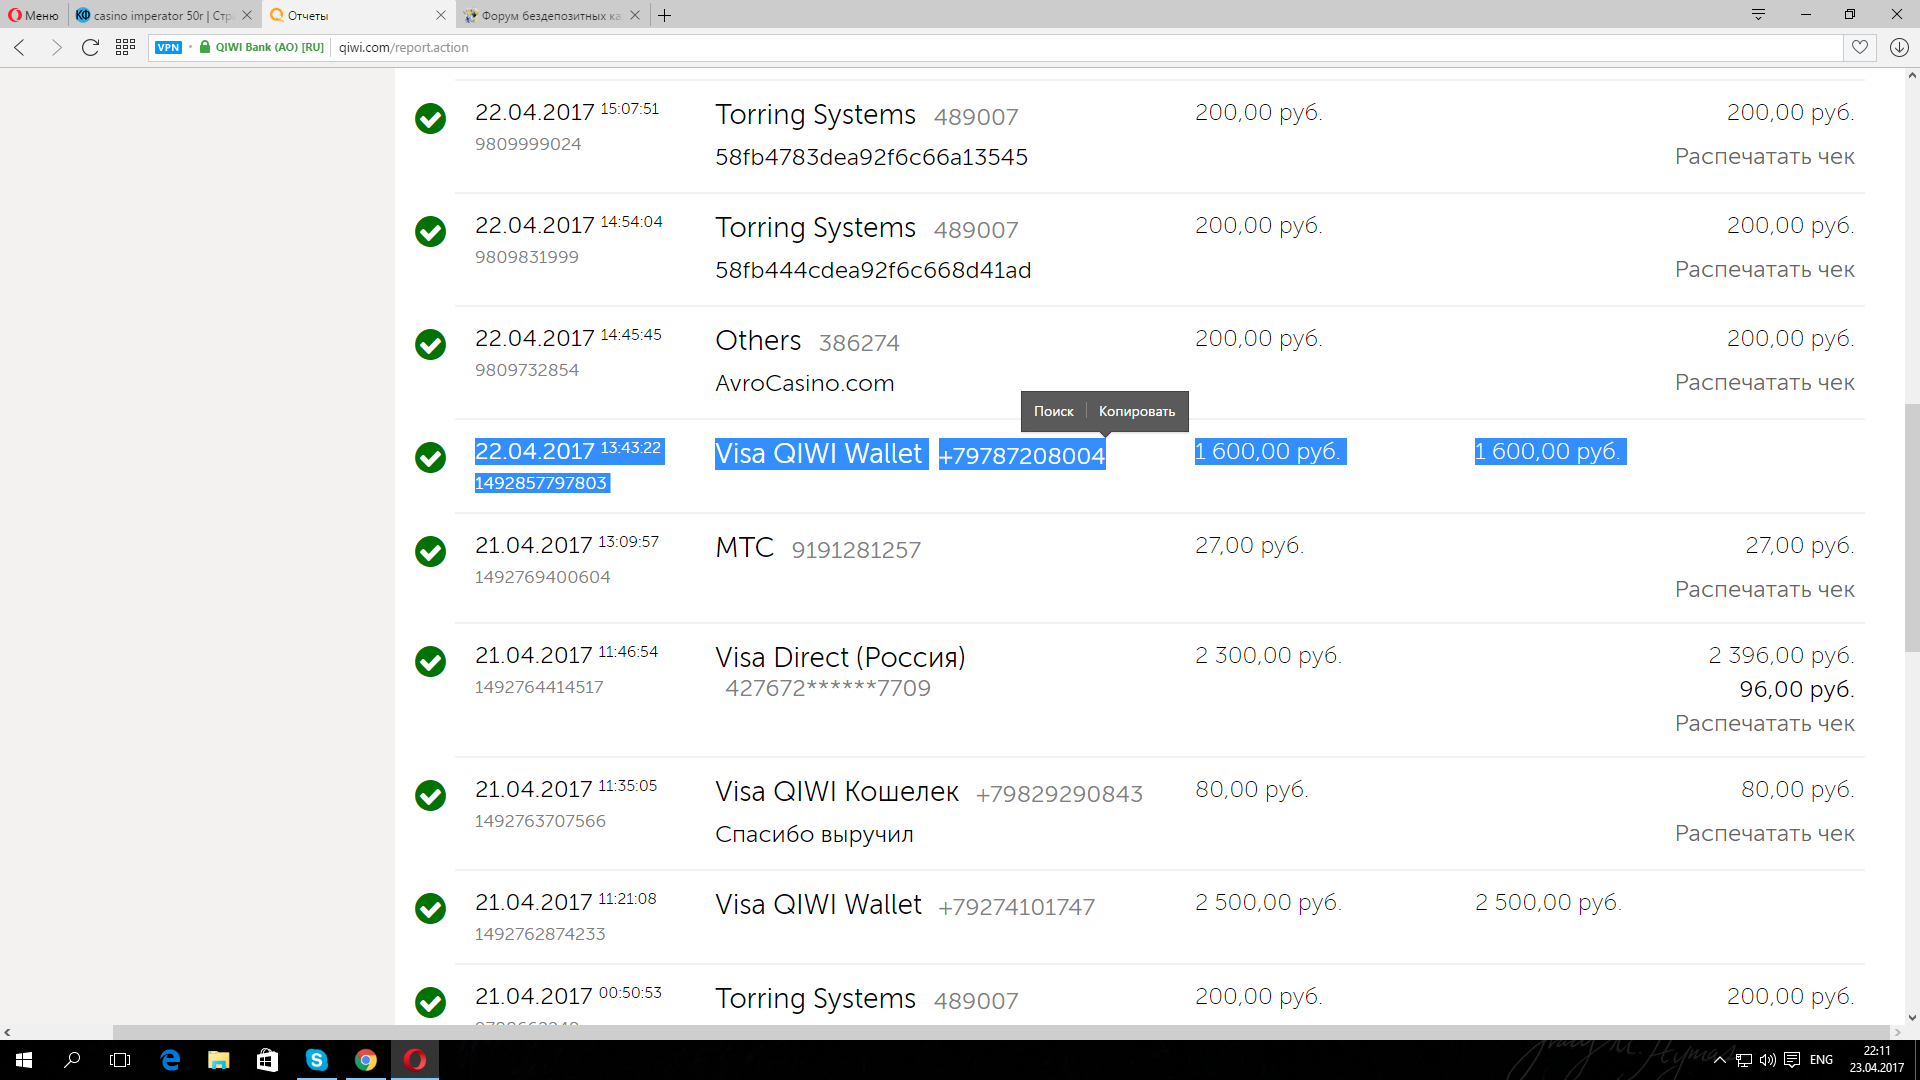
Task: Click the horizontal scrollbar at bottom
Action: pyautogui.click(x=1000, y=1031)
